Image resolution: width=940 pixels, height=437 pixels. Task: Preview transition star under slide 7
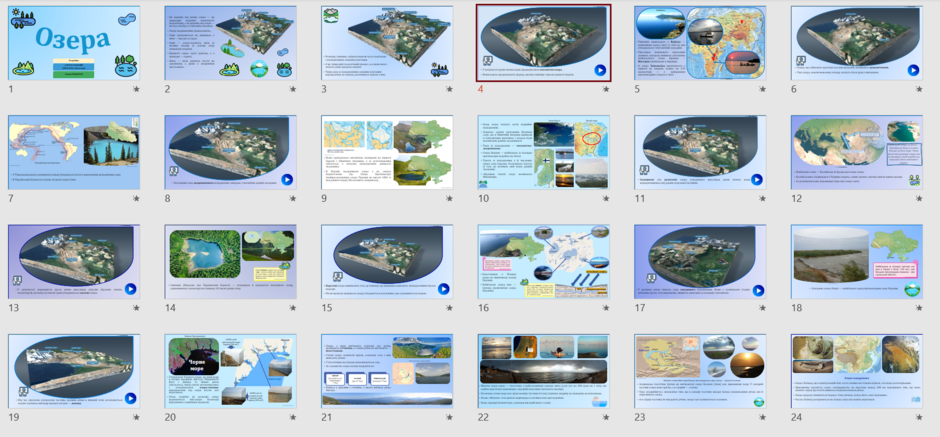click(136, 198)
